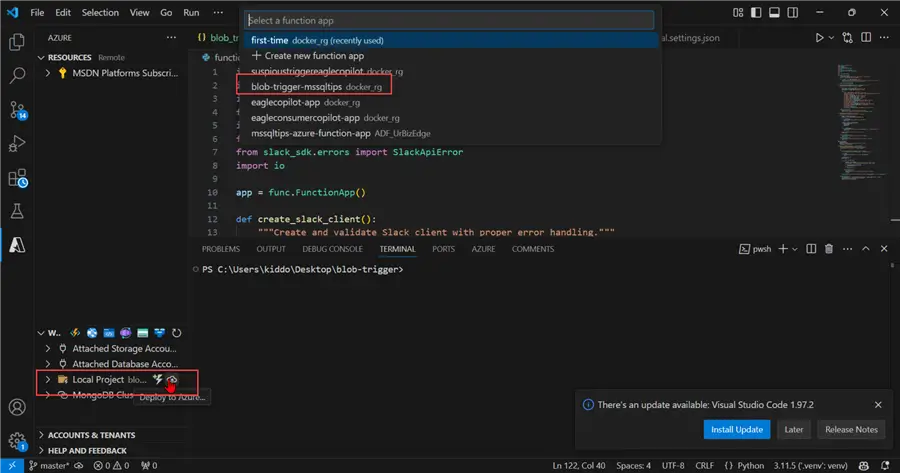
Task: Open the Explorer view in activity bar
Action: (17, 42)
